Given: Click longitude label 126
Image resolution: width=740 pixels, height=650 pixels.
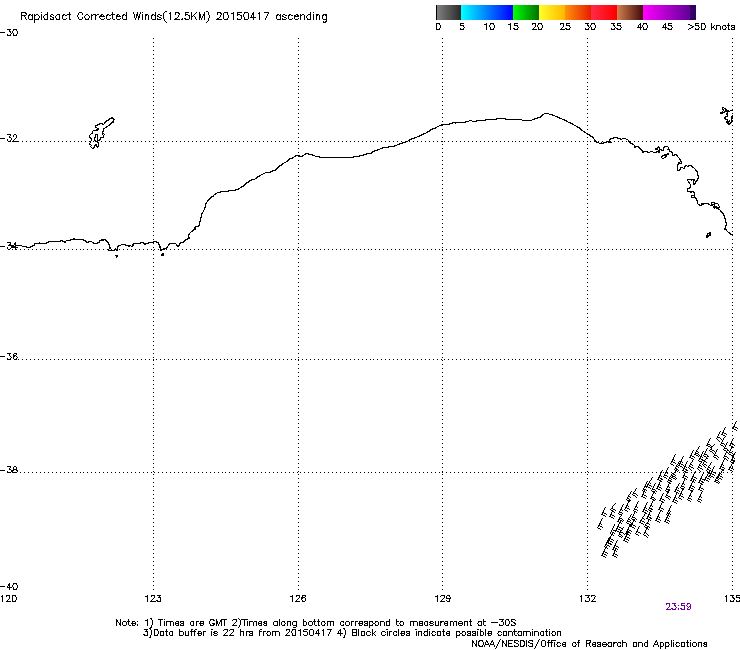Looking at the screenshot, I should (x=298, y=599).
